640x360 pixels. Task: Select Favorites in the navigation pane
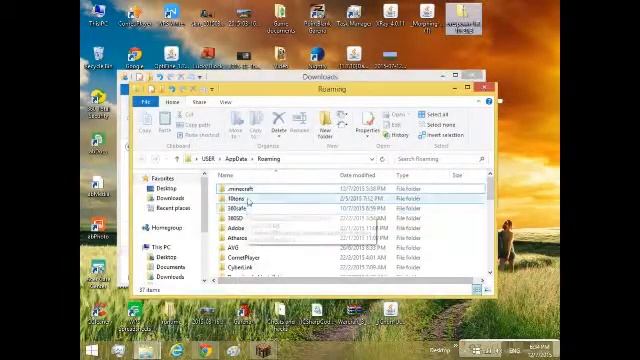162,178
